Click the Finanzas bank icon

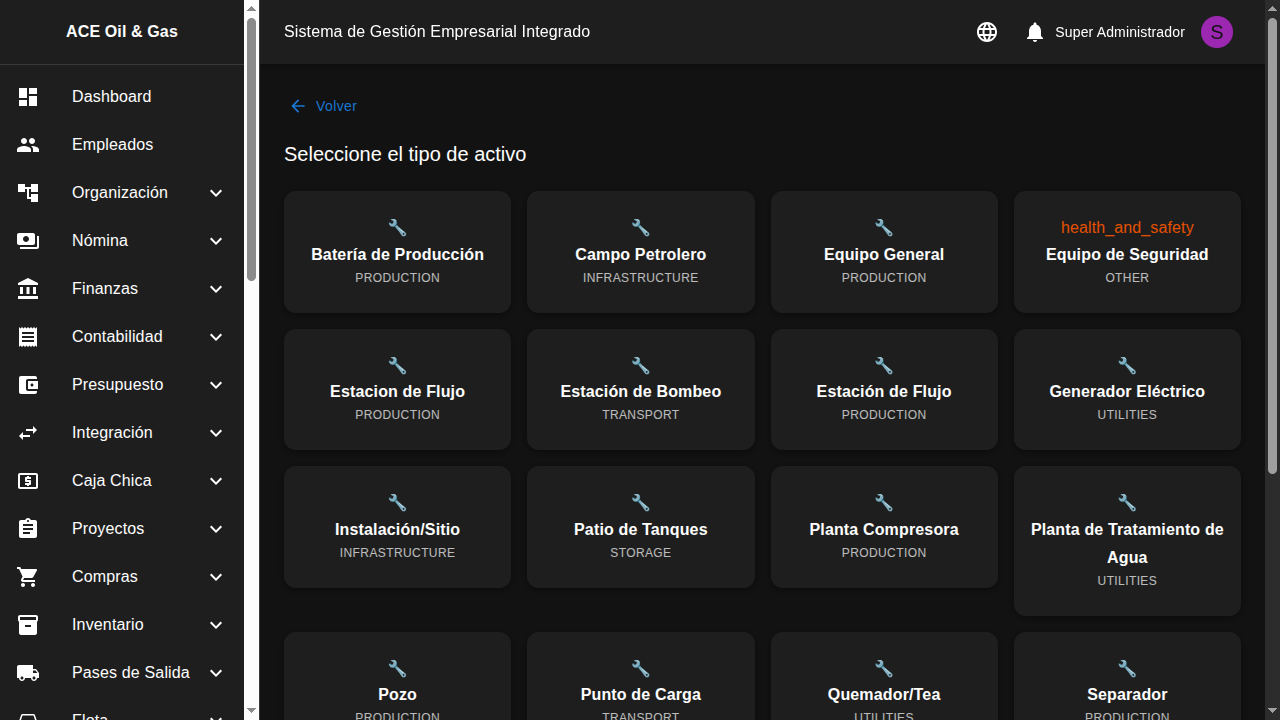28,289
